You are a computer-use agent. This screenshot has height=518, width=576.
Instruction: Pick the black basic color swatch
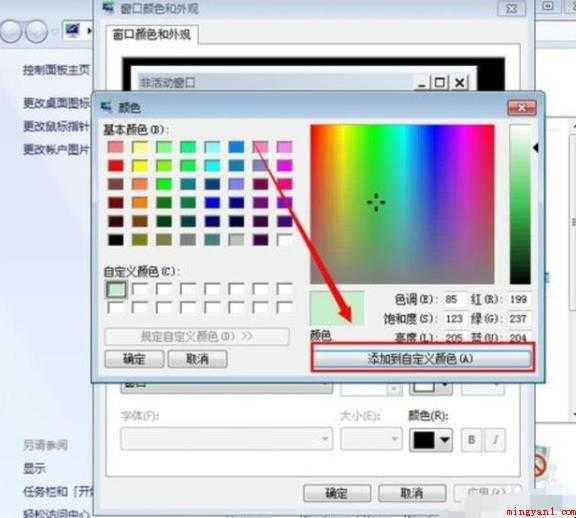tap(116, 240)
